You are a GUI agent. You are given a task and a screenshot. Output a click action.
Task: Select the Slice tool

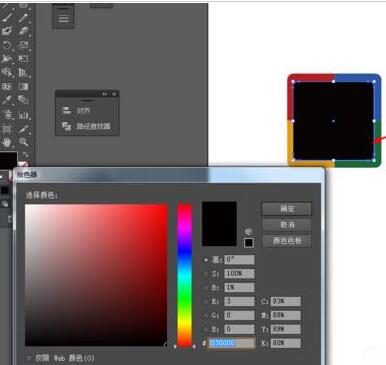click(x=23, y=129)
